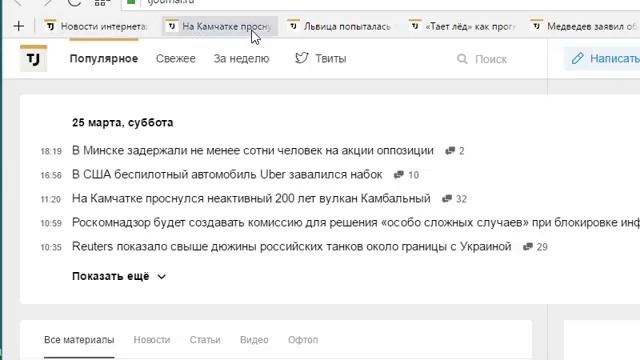Open Роскомнадзор commission headline
Viewport: 640px width, 360px height.
point(356,222)
